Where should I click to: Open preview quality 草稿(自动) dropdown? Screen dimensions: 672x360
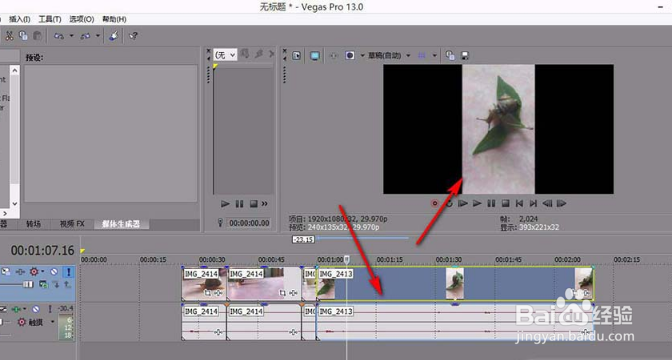[x=389, y=55]
